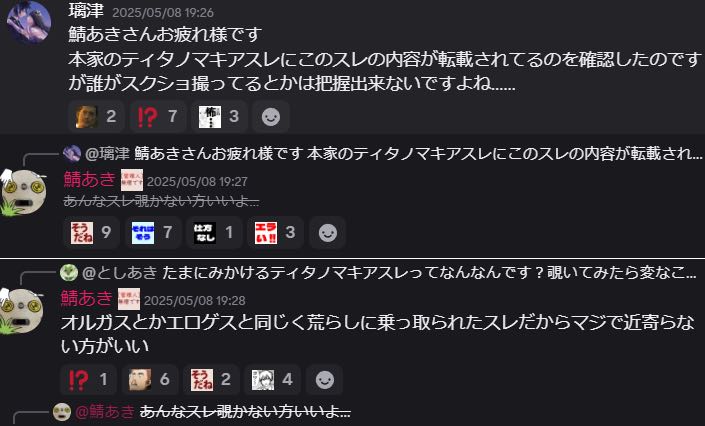Screen dimensions: 705x426
Task: Jump to the quoted @鯖あき reply at bottom
Action: pos(202,411)
